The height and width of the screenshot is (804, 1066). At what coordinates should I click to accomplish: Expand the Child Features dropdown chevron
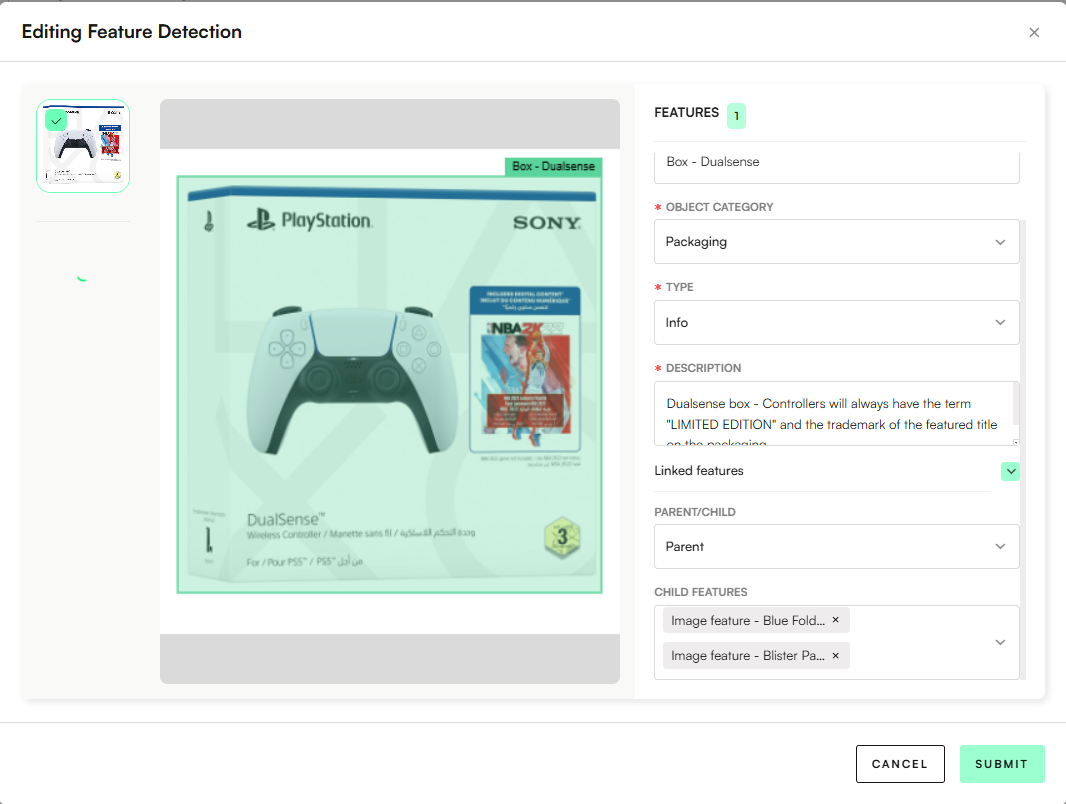coord(1000,642)
